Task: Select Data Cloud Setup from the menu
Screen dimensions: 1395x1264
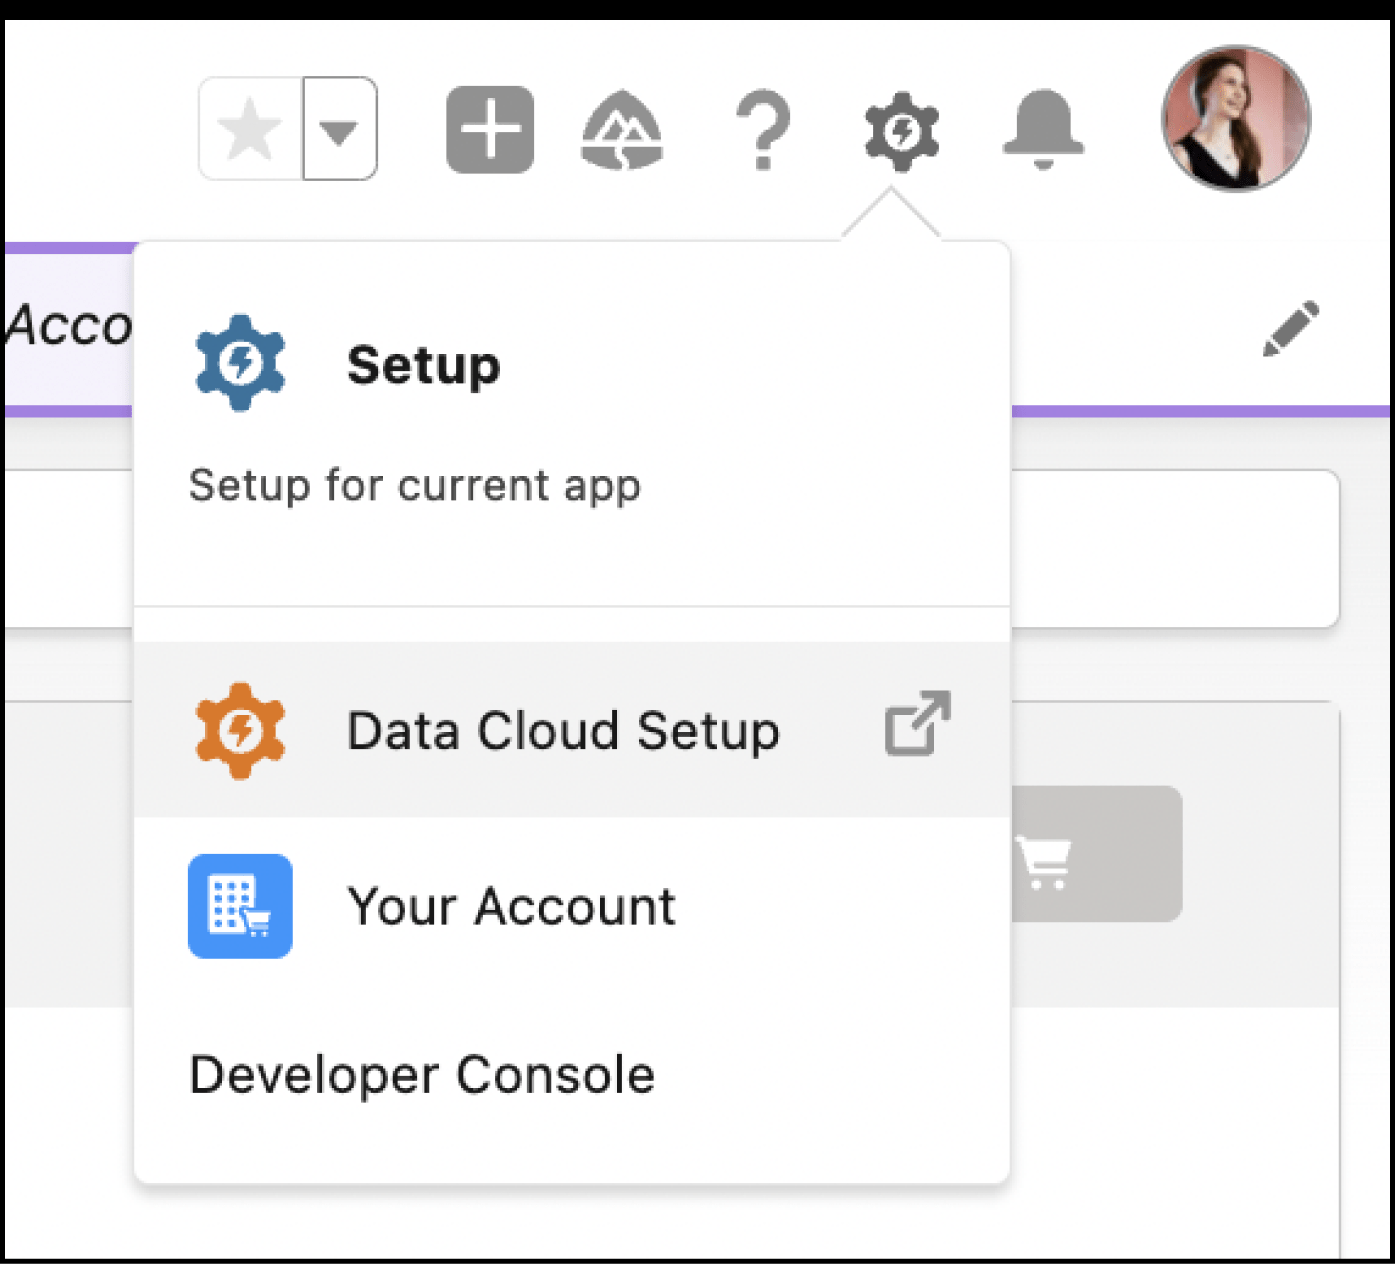Action: pyautogui.click(x=563, y=730)
